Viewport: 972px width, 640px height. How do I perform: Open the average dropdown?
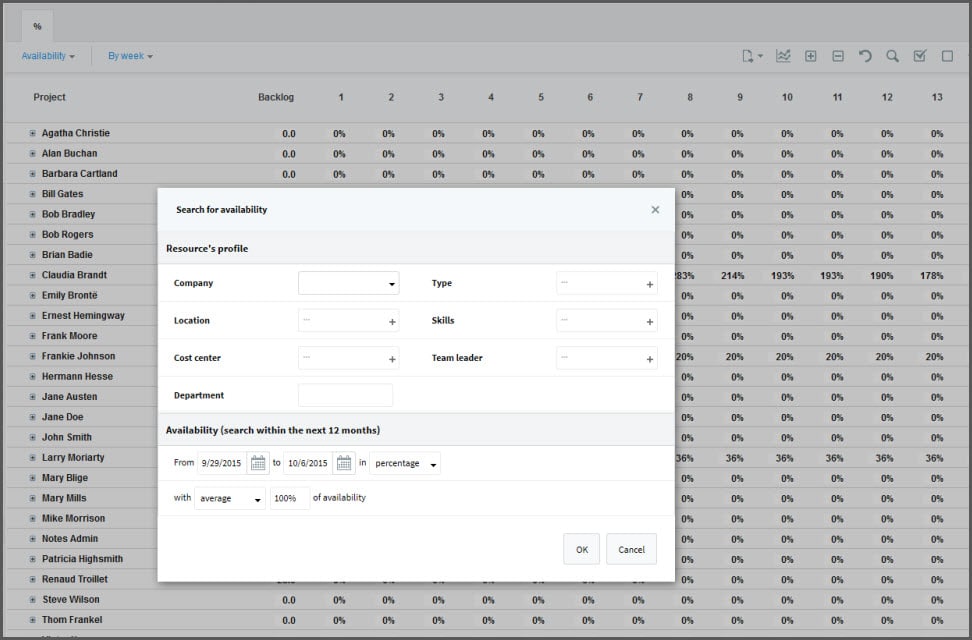coord(230,498)
